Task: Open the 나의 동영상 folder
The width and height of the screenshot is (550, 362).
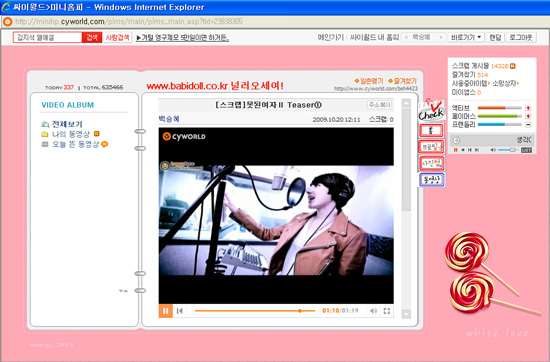Action: click(x=71, y=134)
